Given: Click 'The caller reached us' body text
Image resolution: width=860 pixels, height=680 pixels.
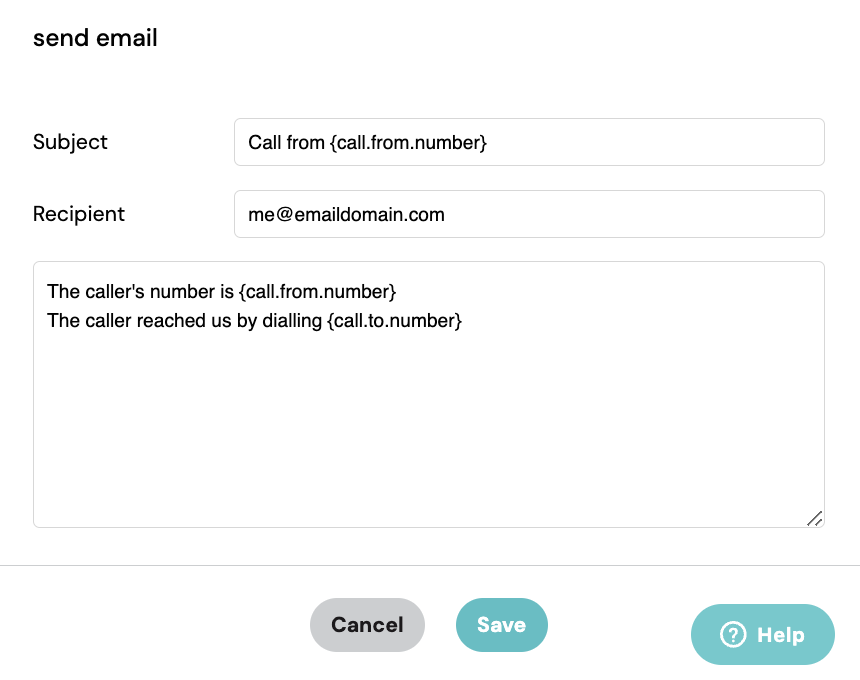Looking at the screenshot, I should (x=139, y=320).
